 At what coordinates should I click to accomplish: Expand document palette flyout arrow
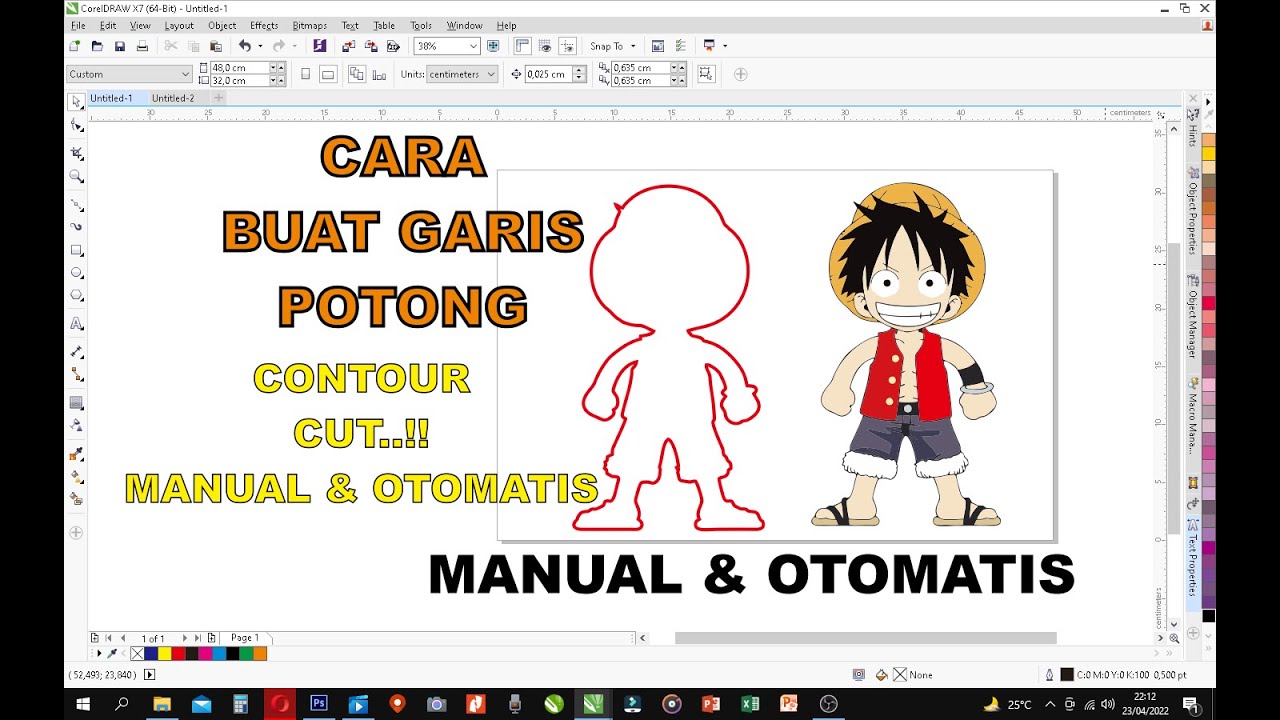click(99, 653)
